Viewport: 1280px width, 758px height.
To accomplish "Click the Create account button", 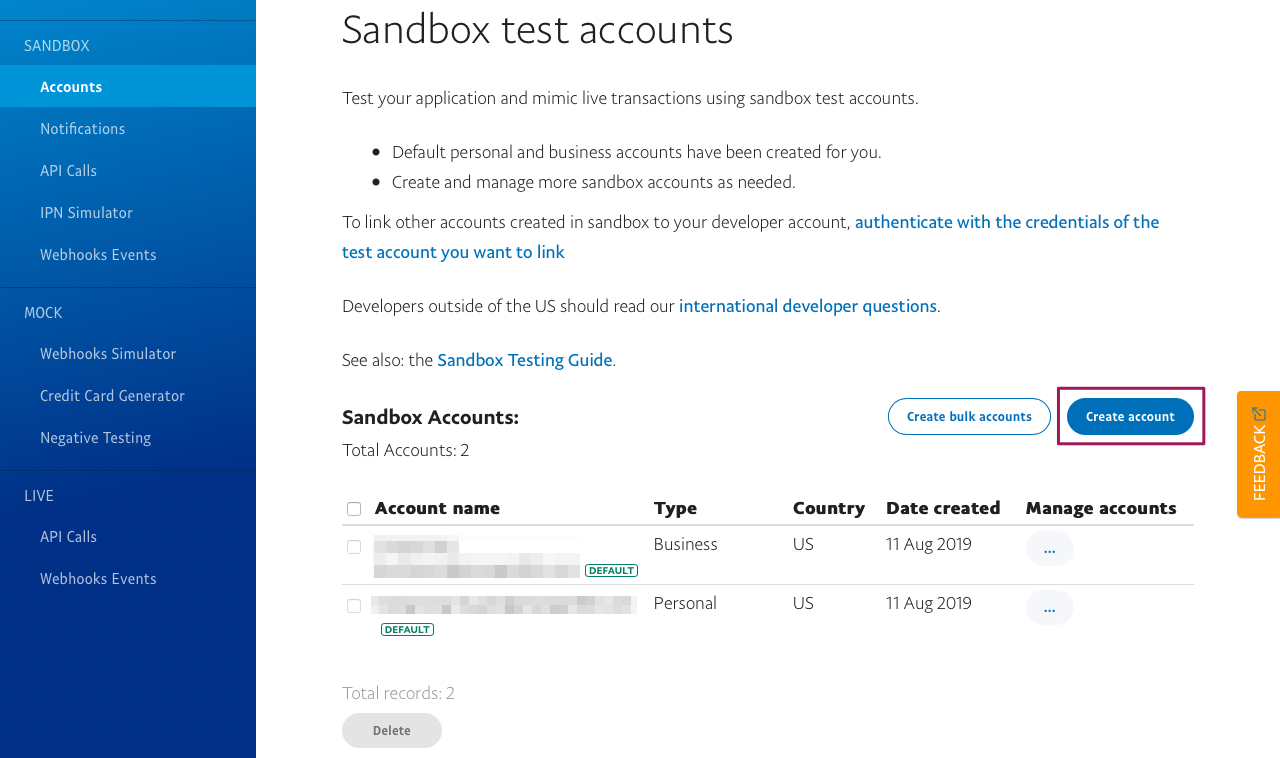I will tap(1130, 417).
